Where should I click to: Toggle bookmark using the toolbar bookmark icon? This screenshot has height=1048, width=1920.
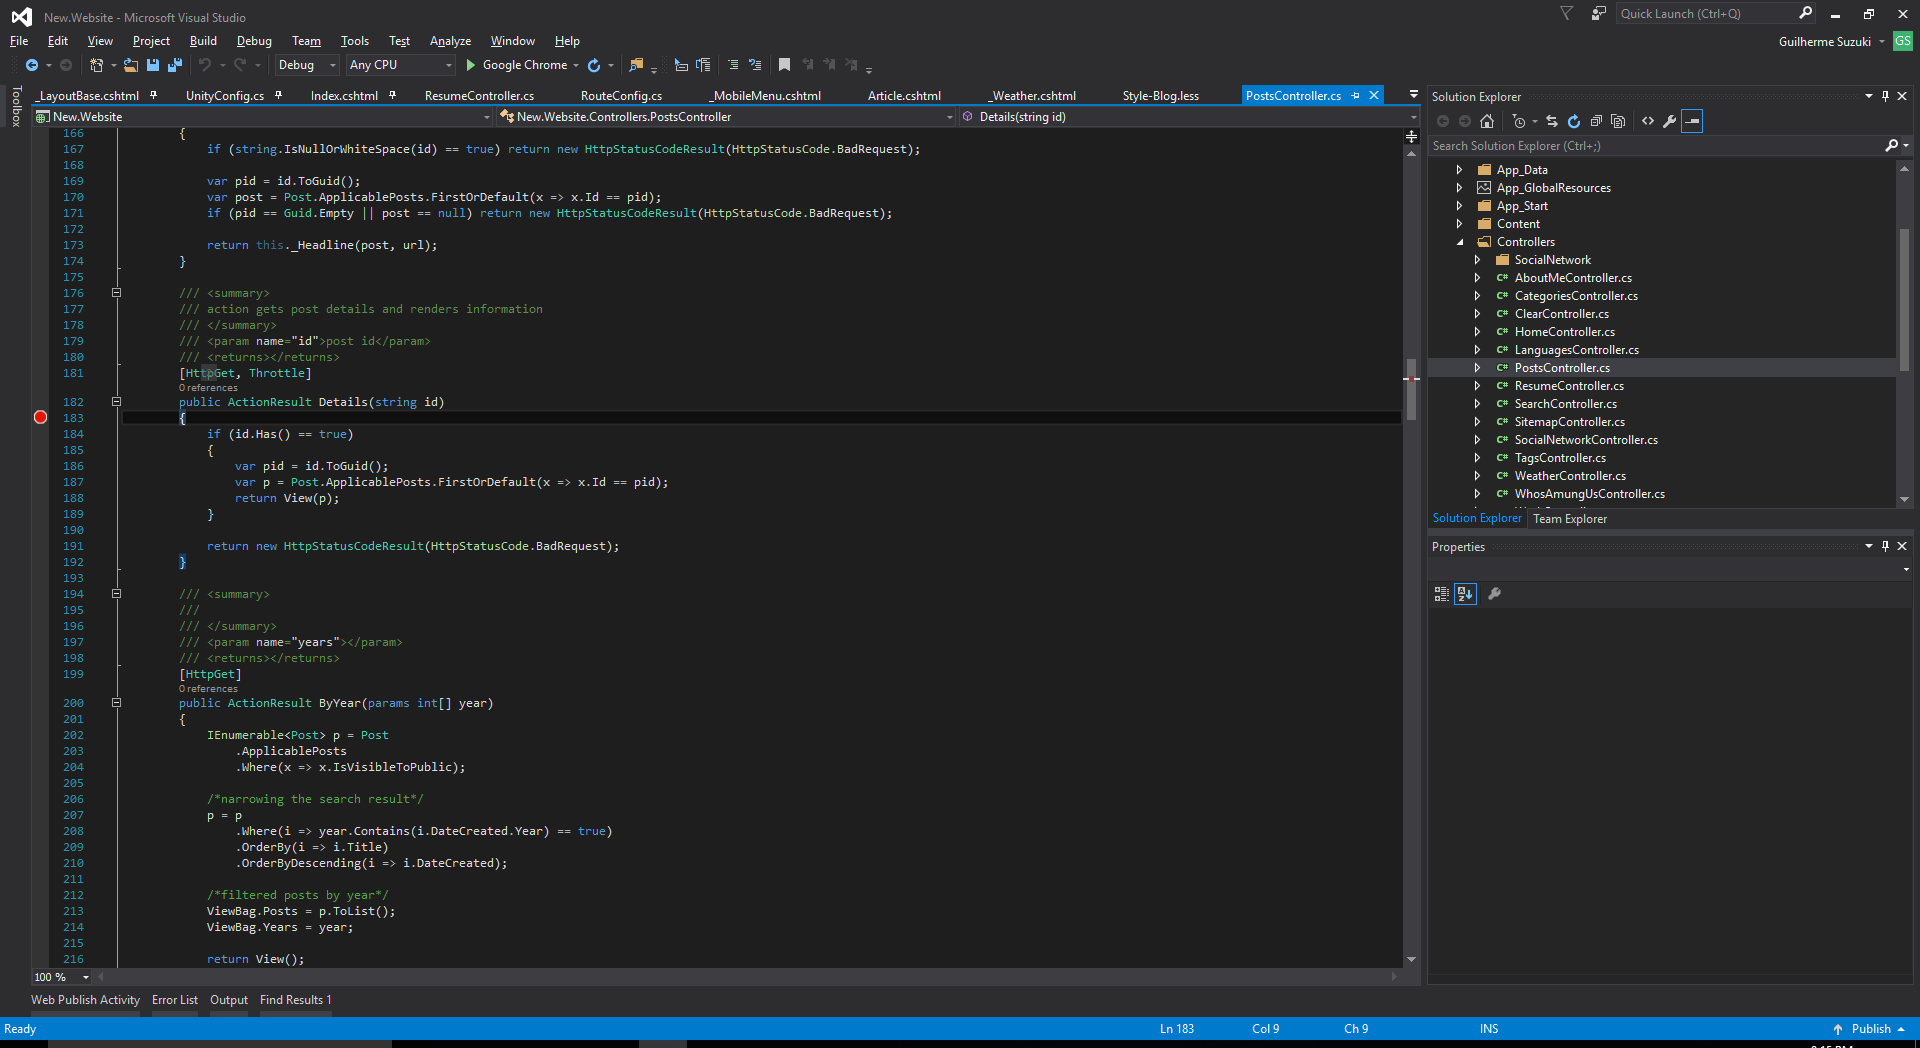[784, 65]
